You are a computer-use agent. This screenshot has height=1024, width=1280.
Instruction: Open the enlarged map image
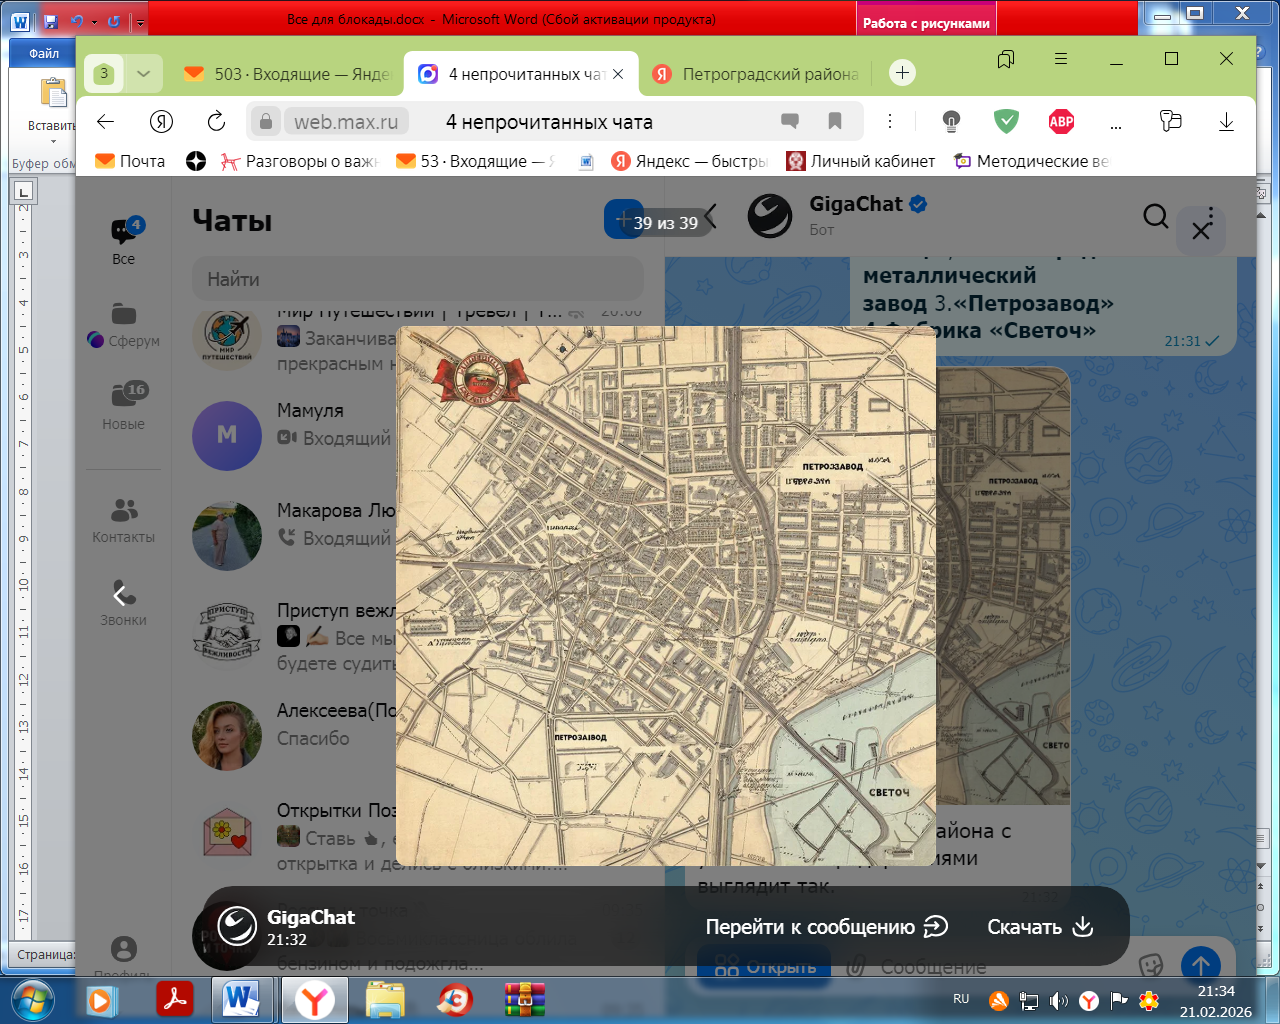point(666,596)
